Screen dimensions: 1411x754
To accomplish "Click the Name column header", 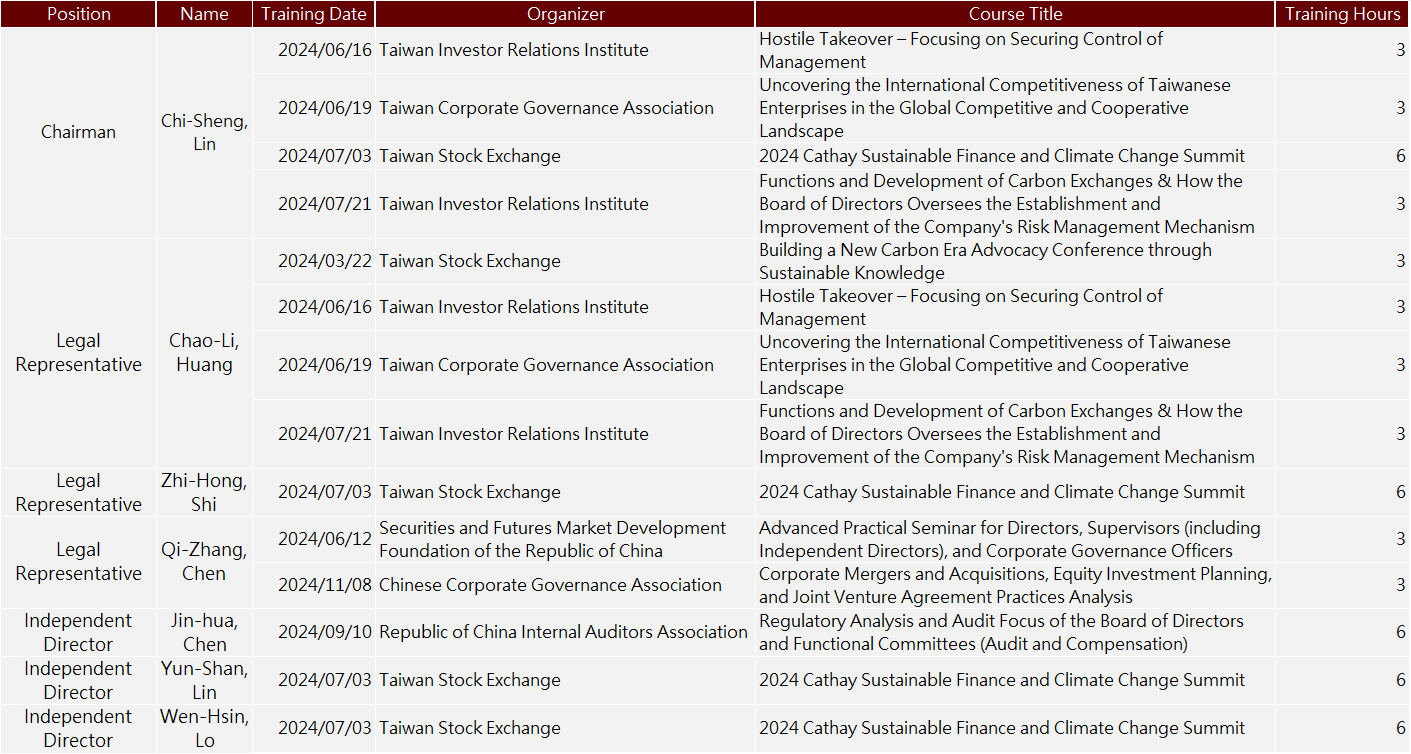I will (x=204, y=14).
